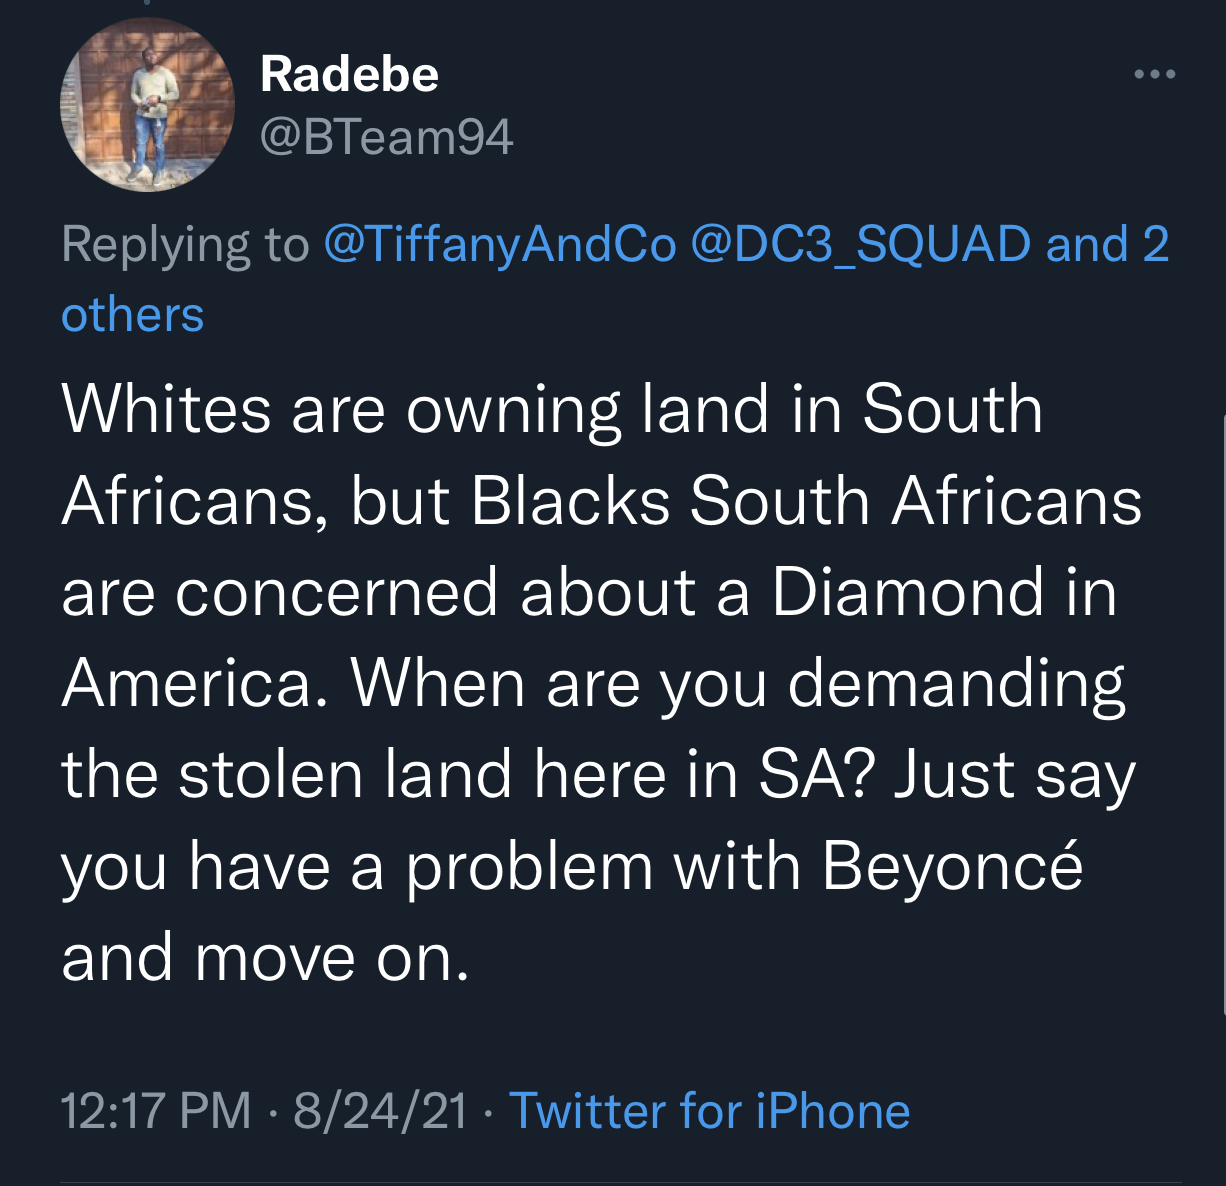Click the word Blacks in the tweet
The width and height of the screenshot is (1226, 1186).
[570, 501]
